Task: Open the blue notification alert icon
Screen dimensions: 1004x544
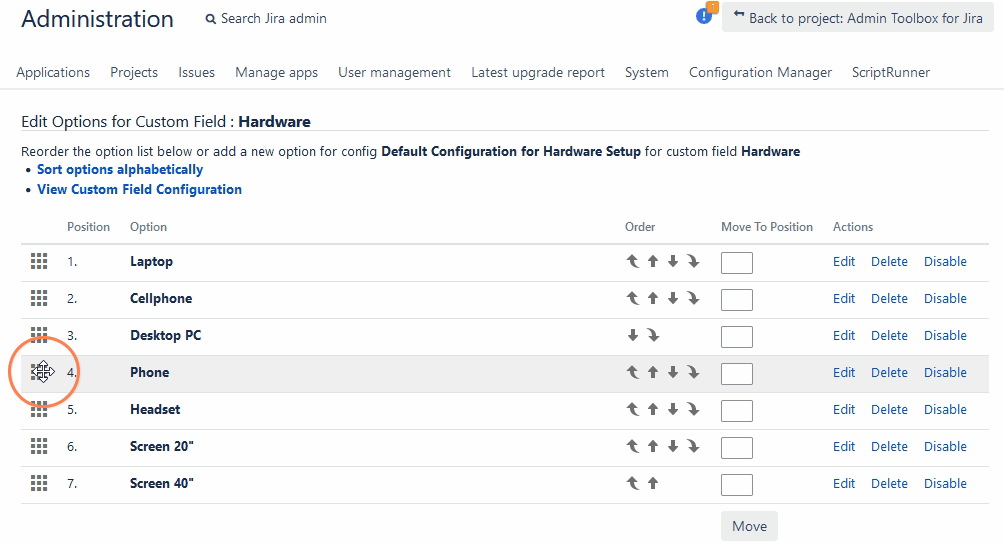Action: tap(705, 17)
